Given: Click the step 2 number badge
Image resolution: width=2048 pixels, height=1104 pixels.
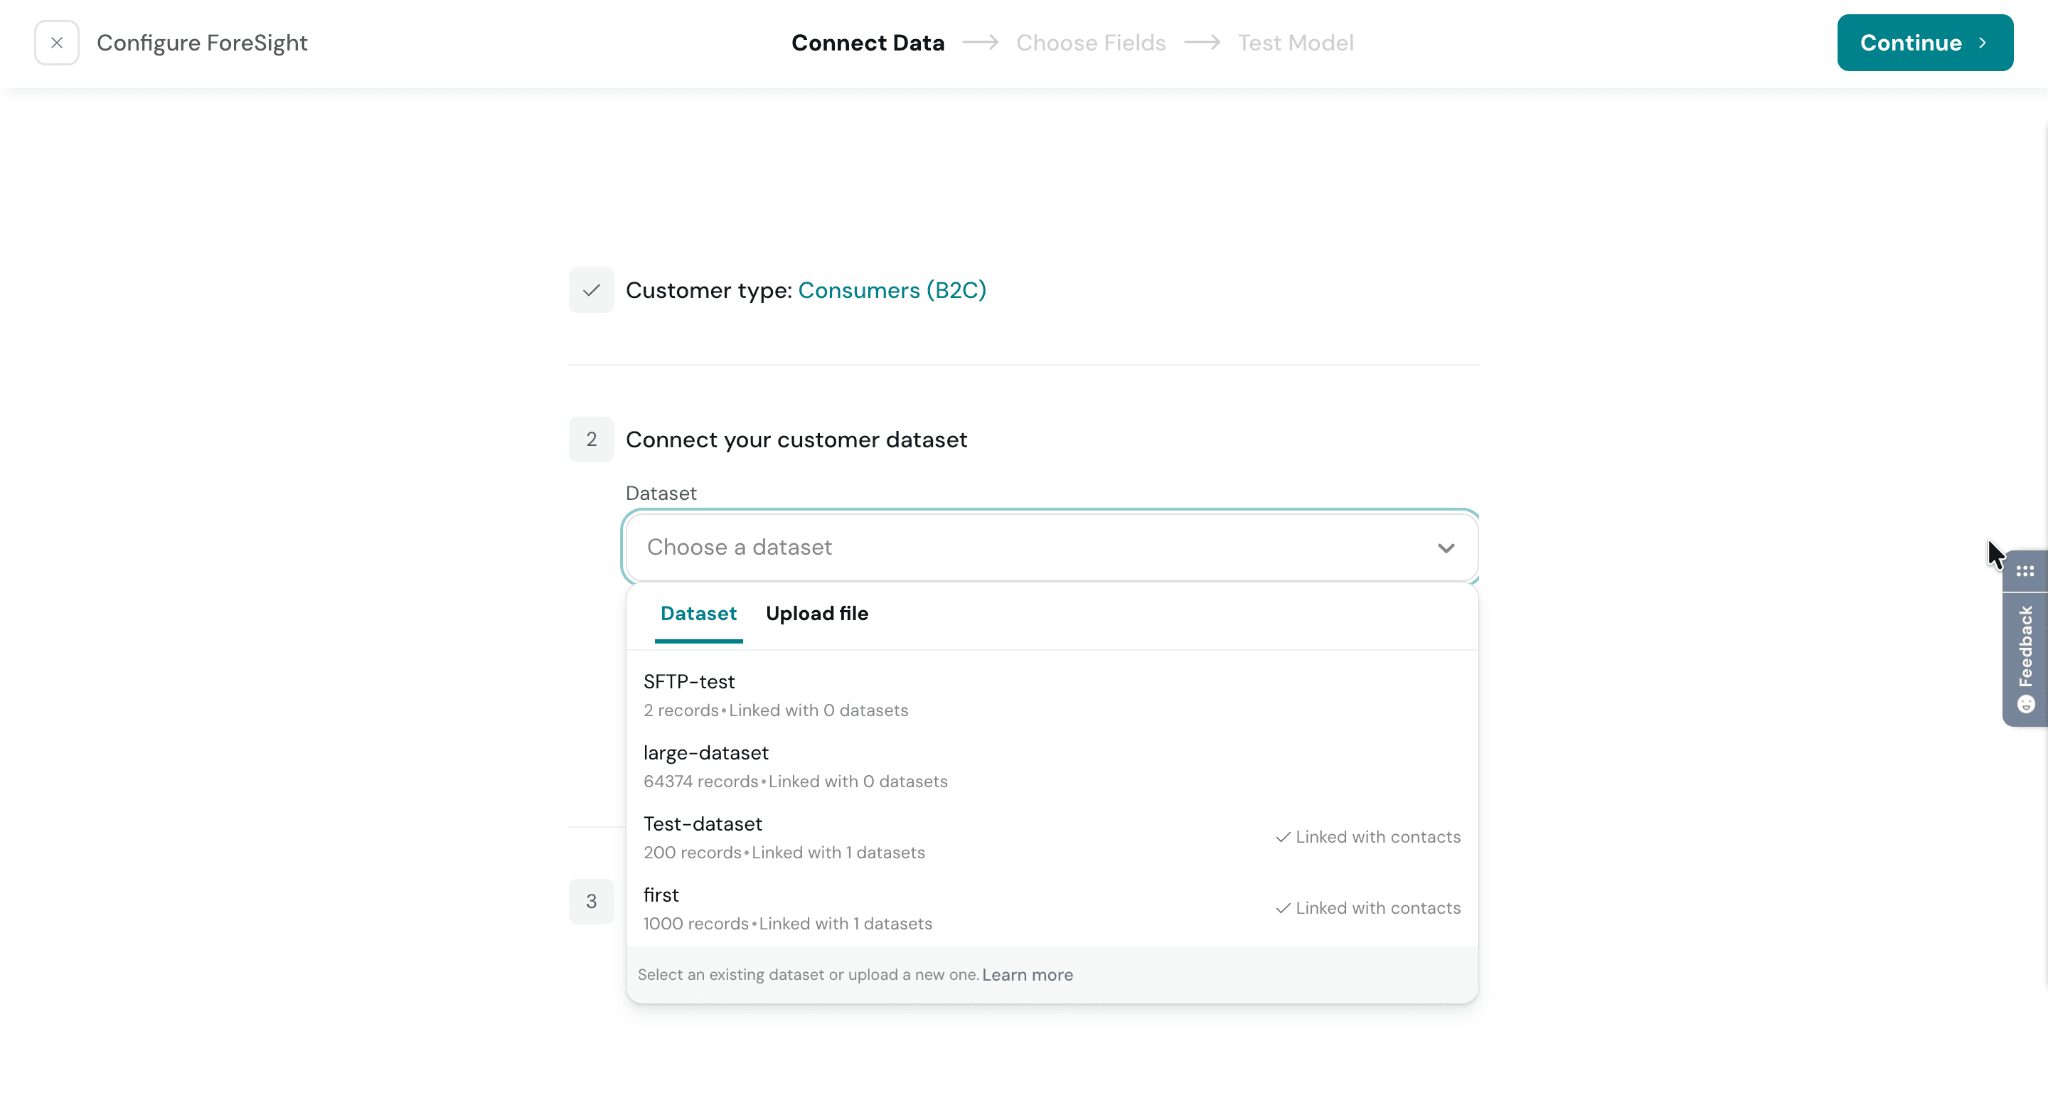Looking at the screenshot, I should (591, 439).
